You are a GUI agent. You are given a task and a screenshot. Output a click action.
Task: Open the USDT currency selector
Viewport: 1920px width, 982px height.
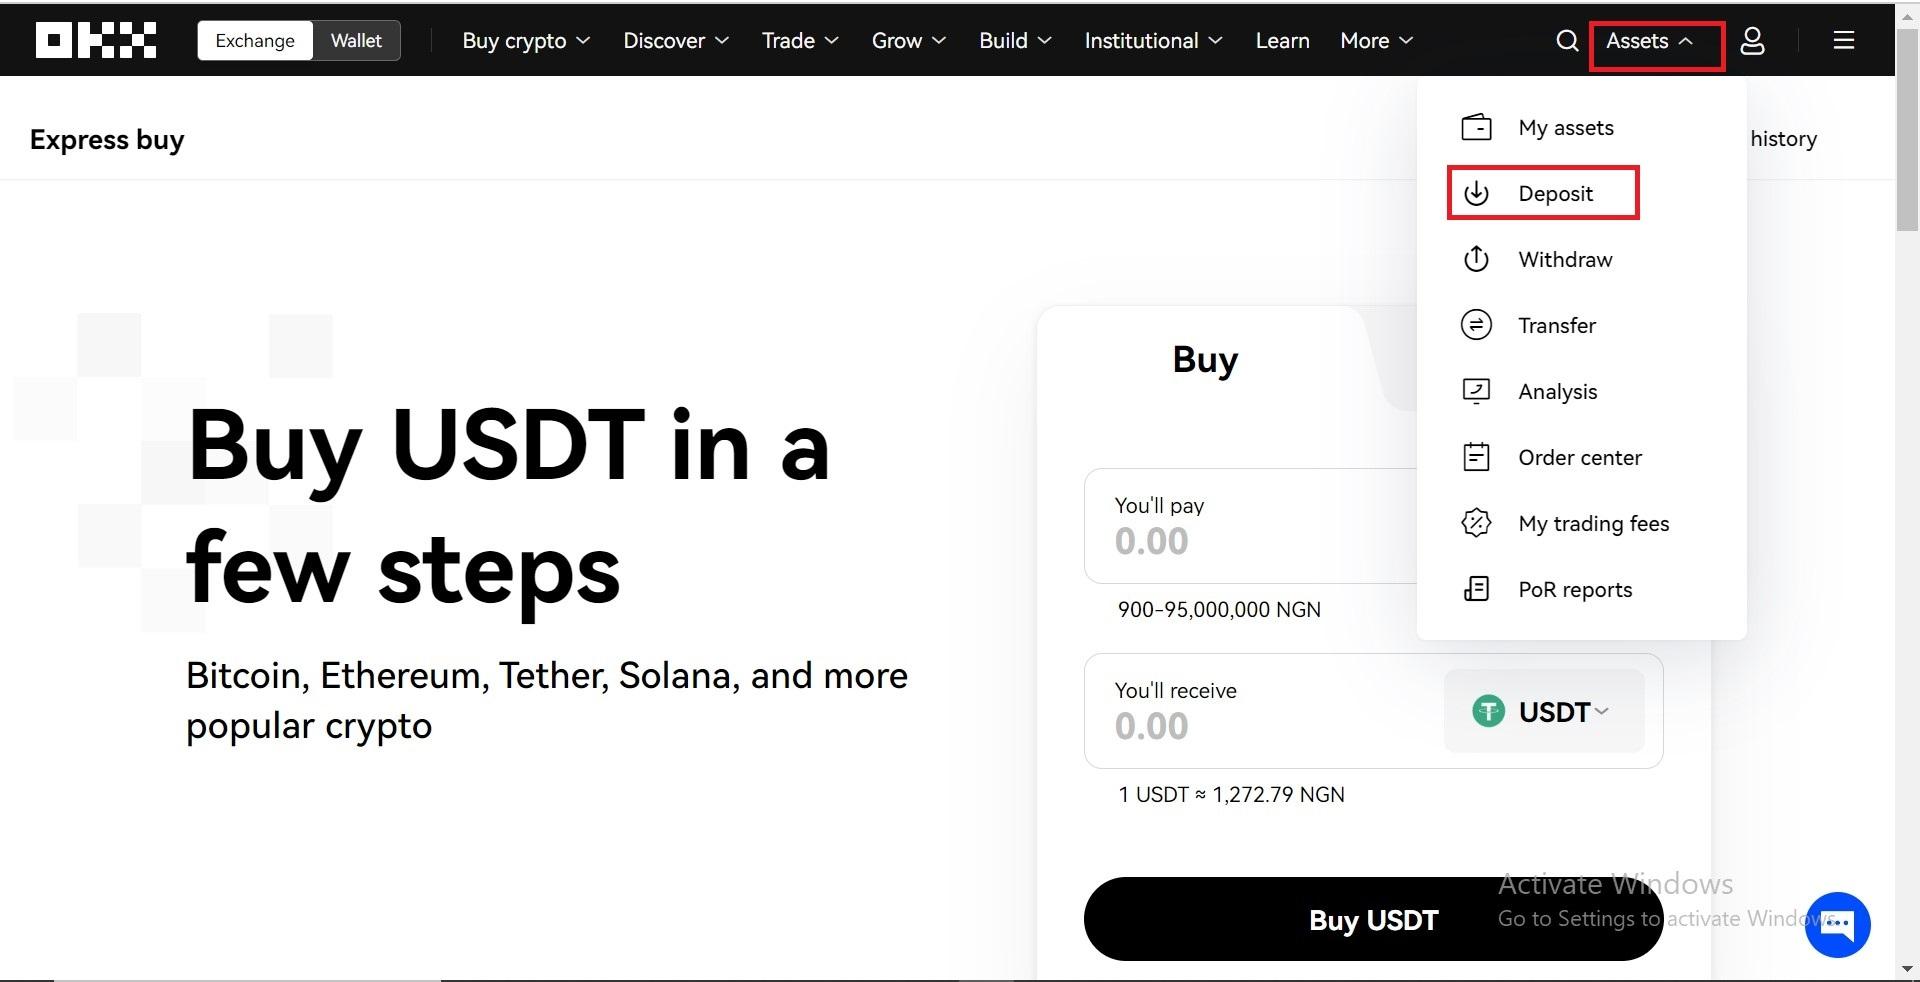click(1544, 711)
